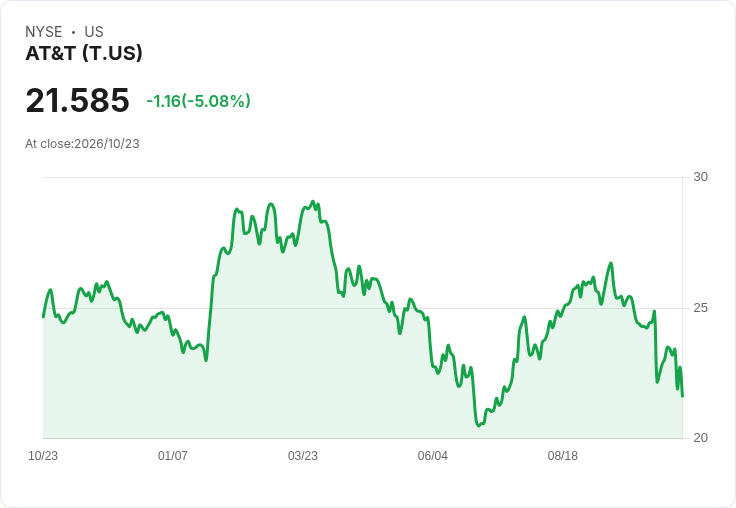Click the At close:2026/10/23 timestamp
736x508 pixels.
point(82,144)
